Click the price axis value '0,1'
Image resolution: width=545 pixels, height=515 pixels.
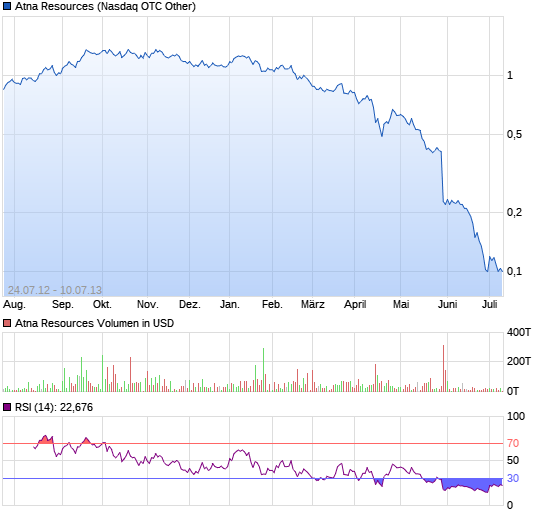514,271
